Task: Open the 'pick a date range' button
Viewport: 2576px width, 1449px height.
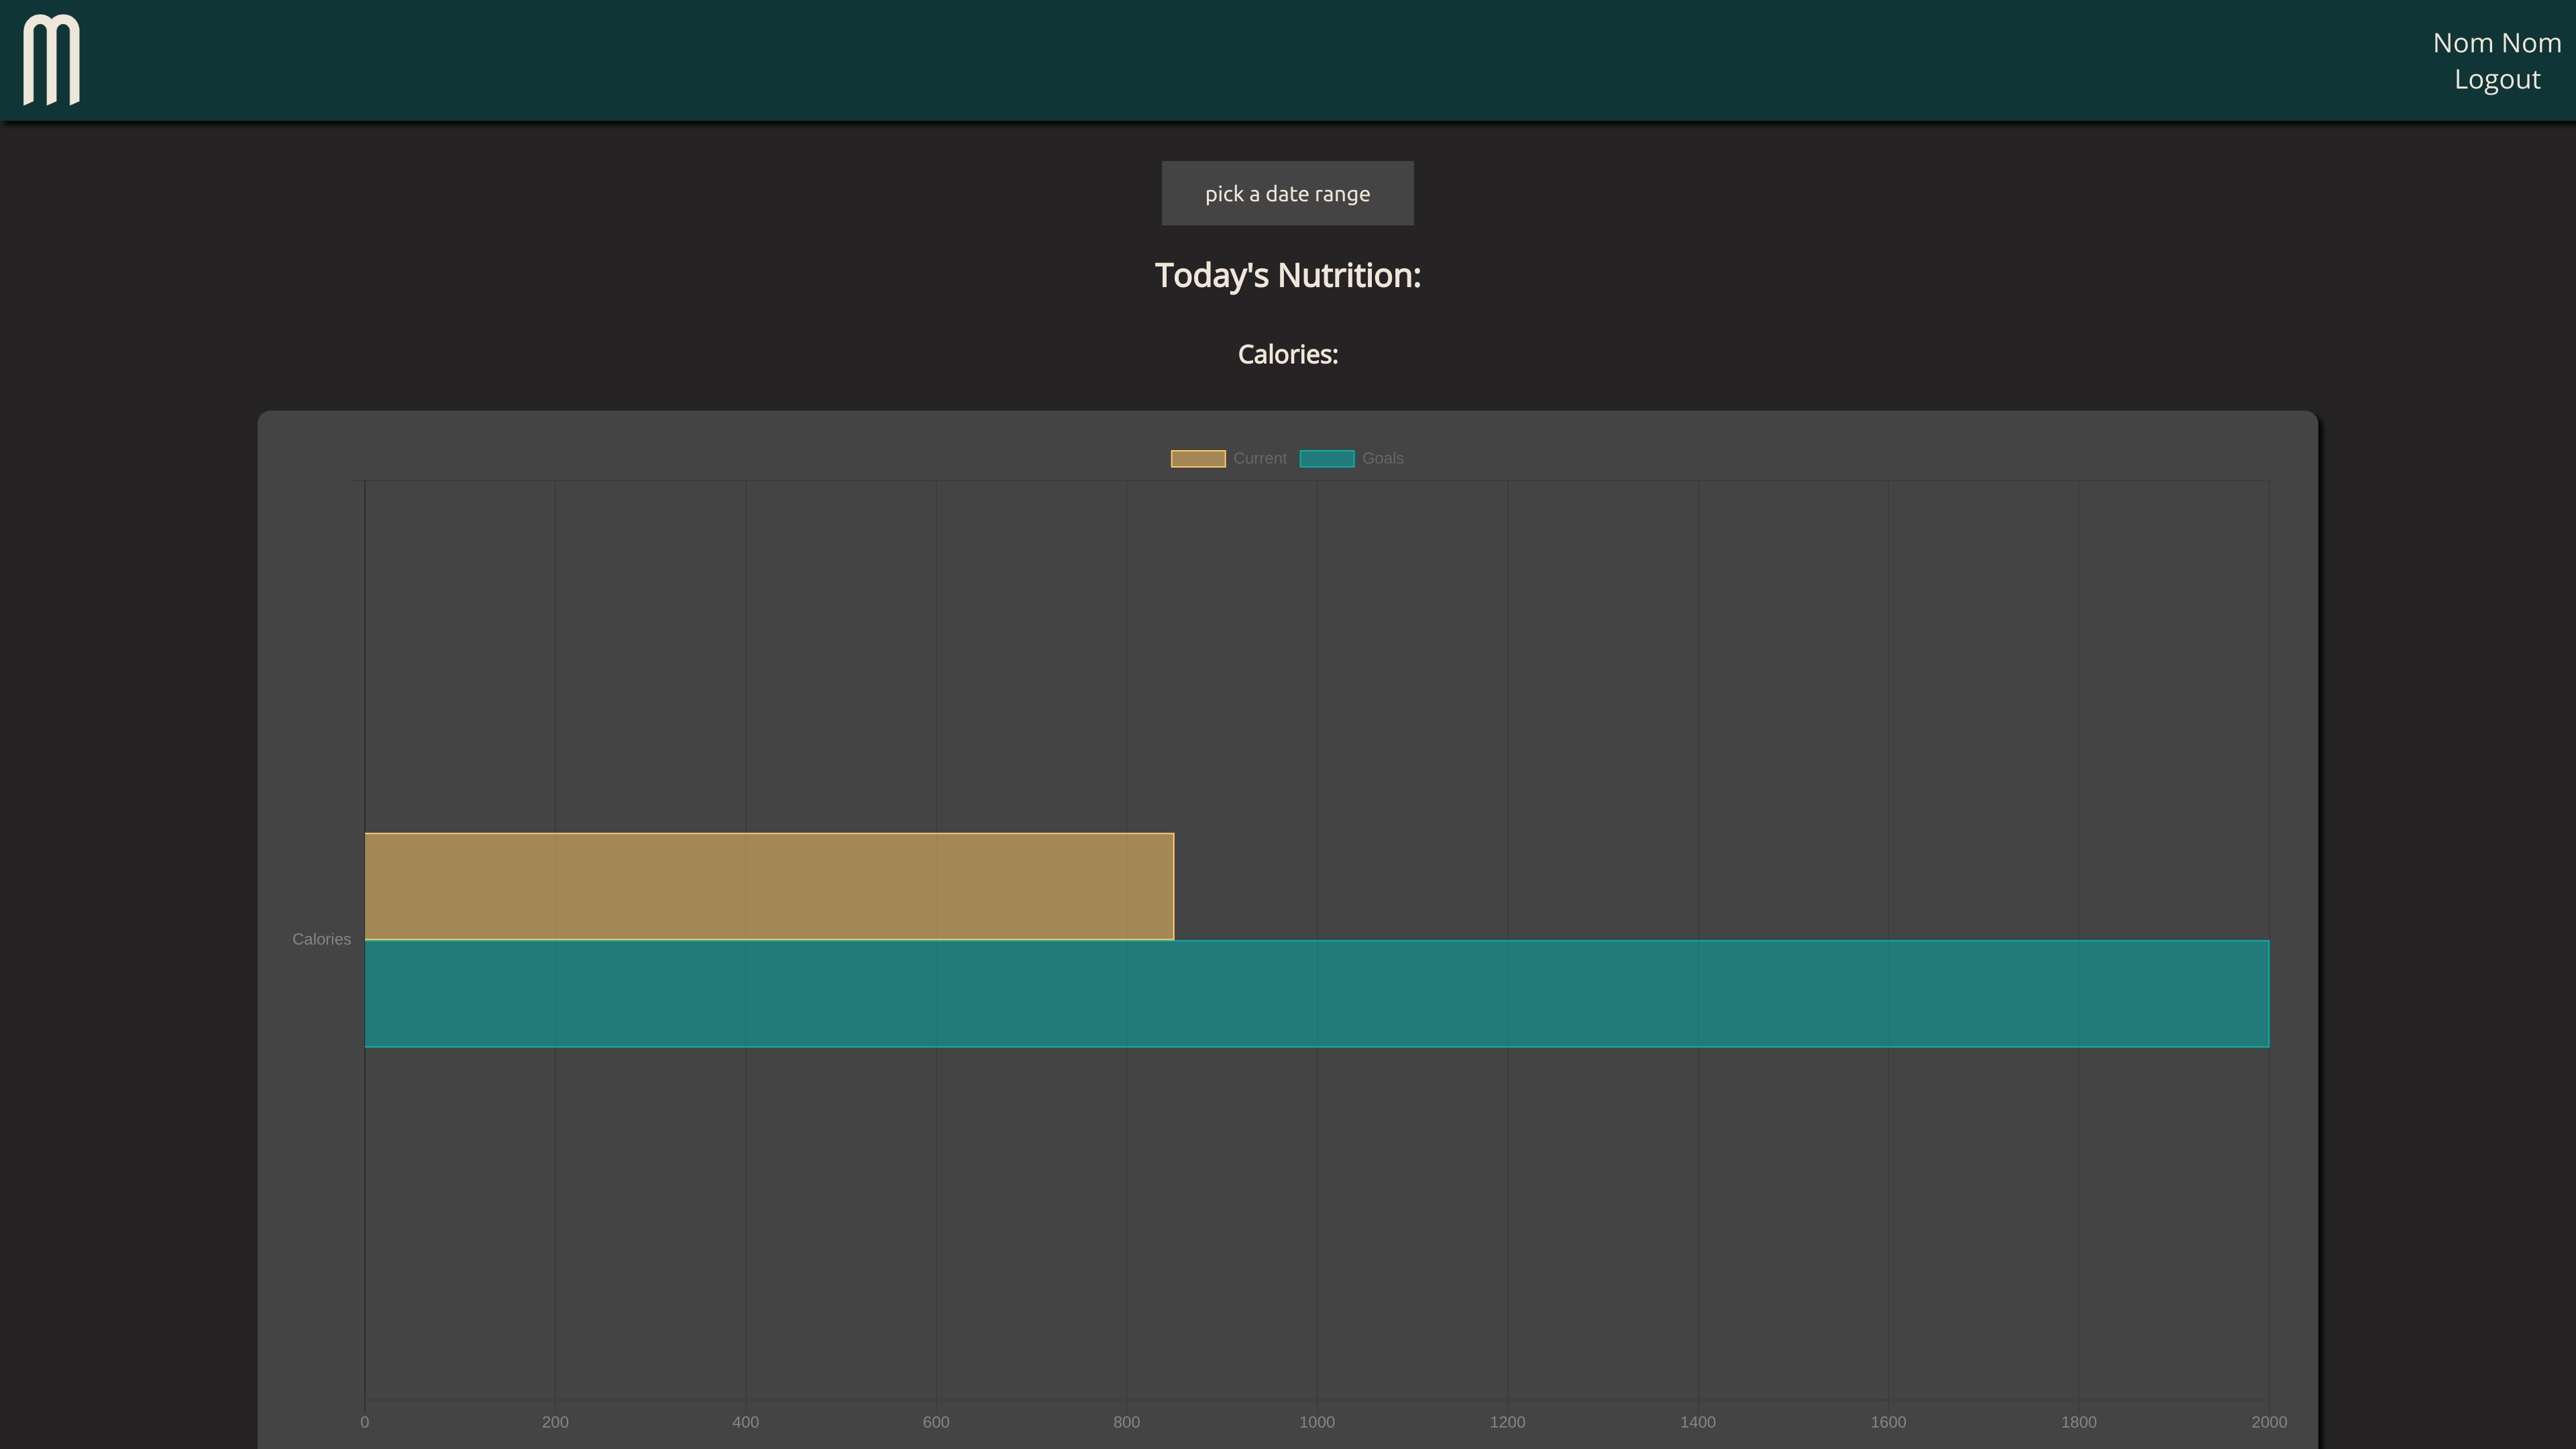Action: pyautogui.click(x=1287, y=193)
